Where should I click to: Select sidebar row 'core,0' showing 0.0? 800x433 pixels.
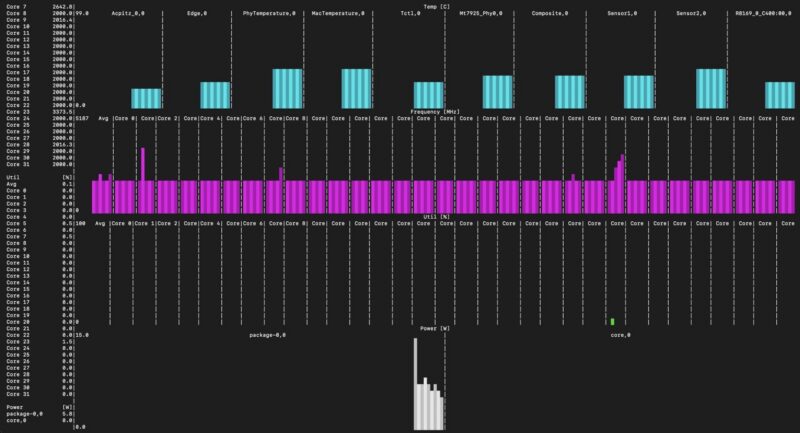pos(40,421)
